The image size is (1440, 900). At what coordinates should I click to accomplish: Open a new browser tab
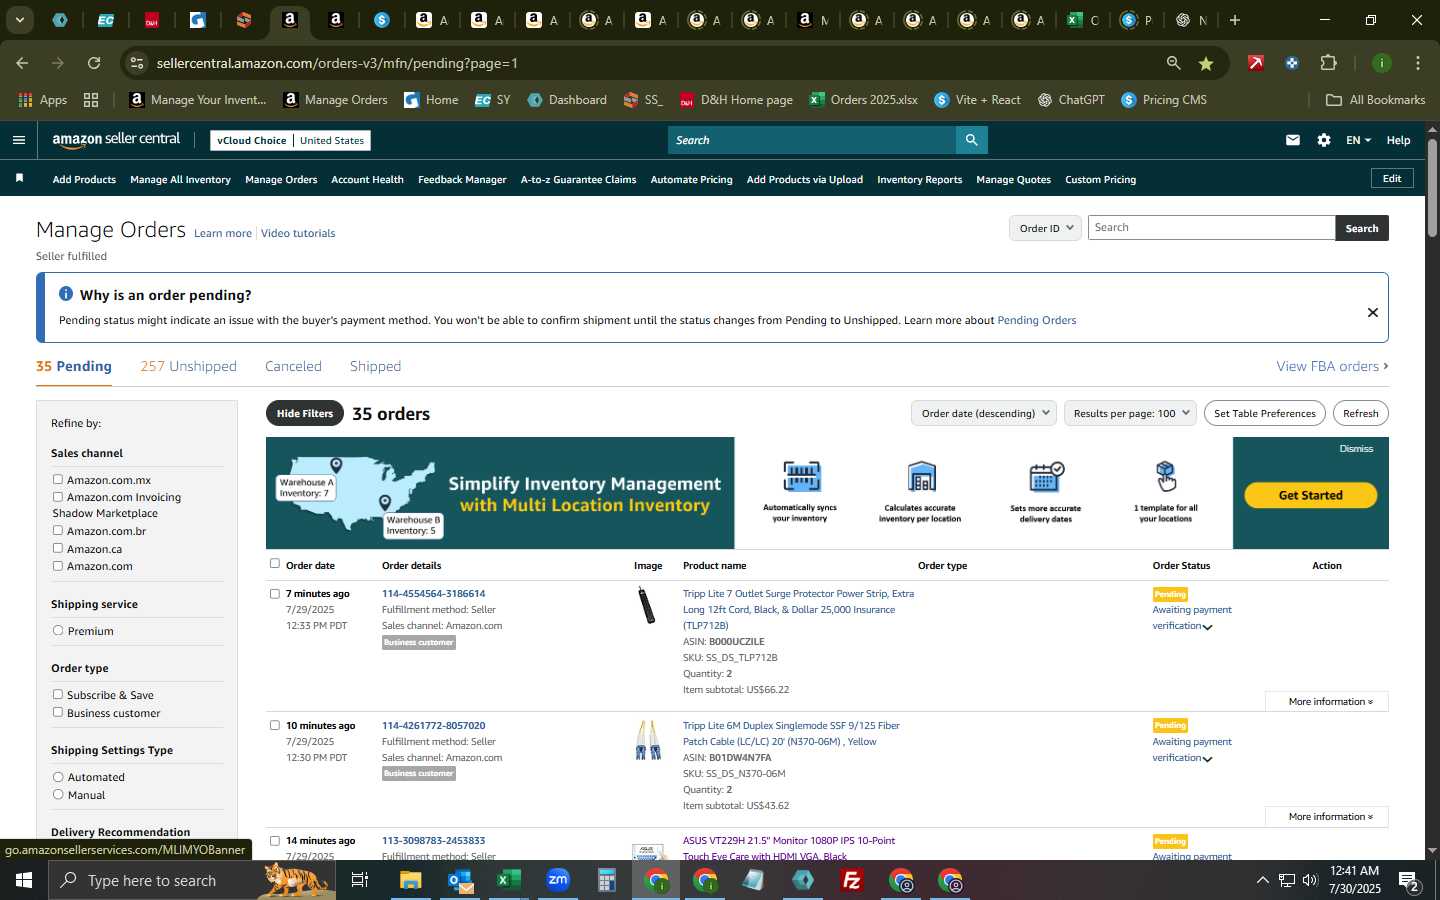(1235, 20)
